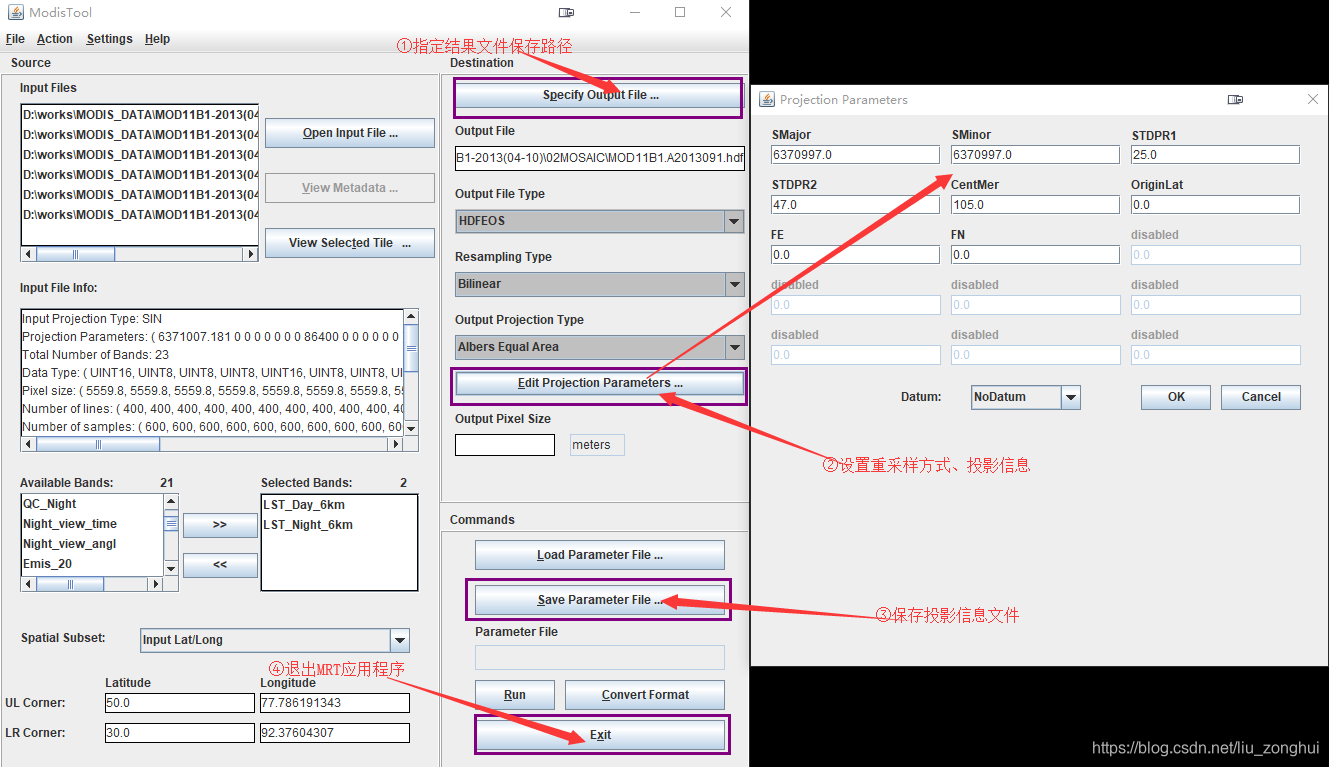Click the Convert Format button

(x=645, y=695)
